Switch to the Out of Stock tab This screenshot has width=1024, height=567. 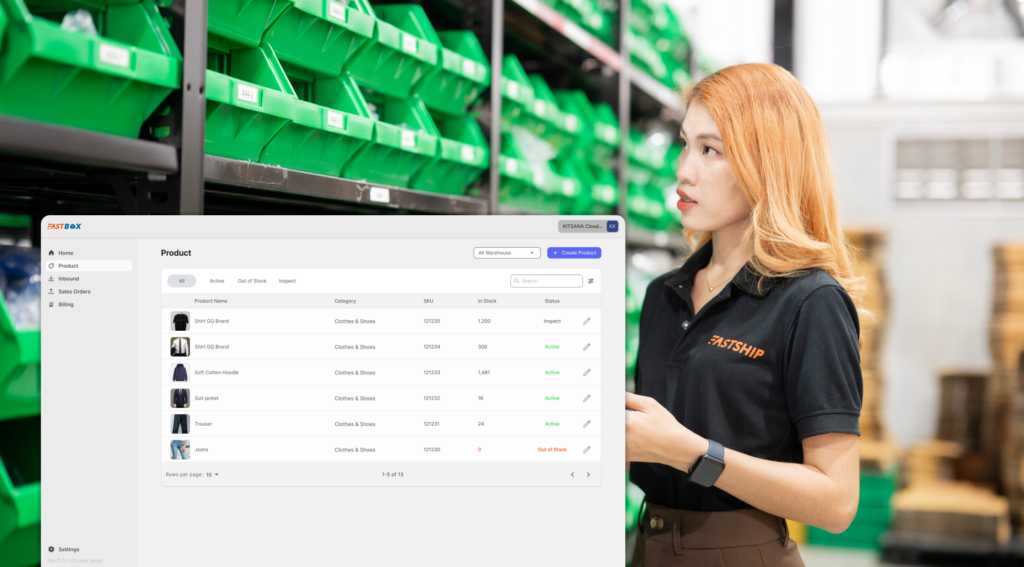pos(252,281)
